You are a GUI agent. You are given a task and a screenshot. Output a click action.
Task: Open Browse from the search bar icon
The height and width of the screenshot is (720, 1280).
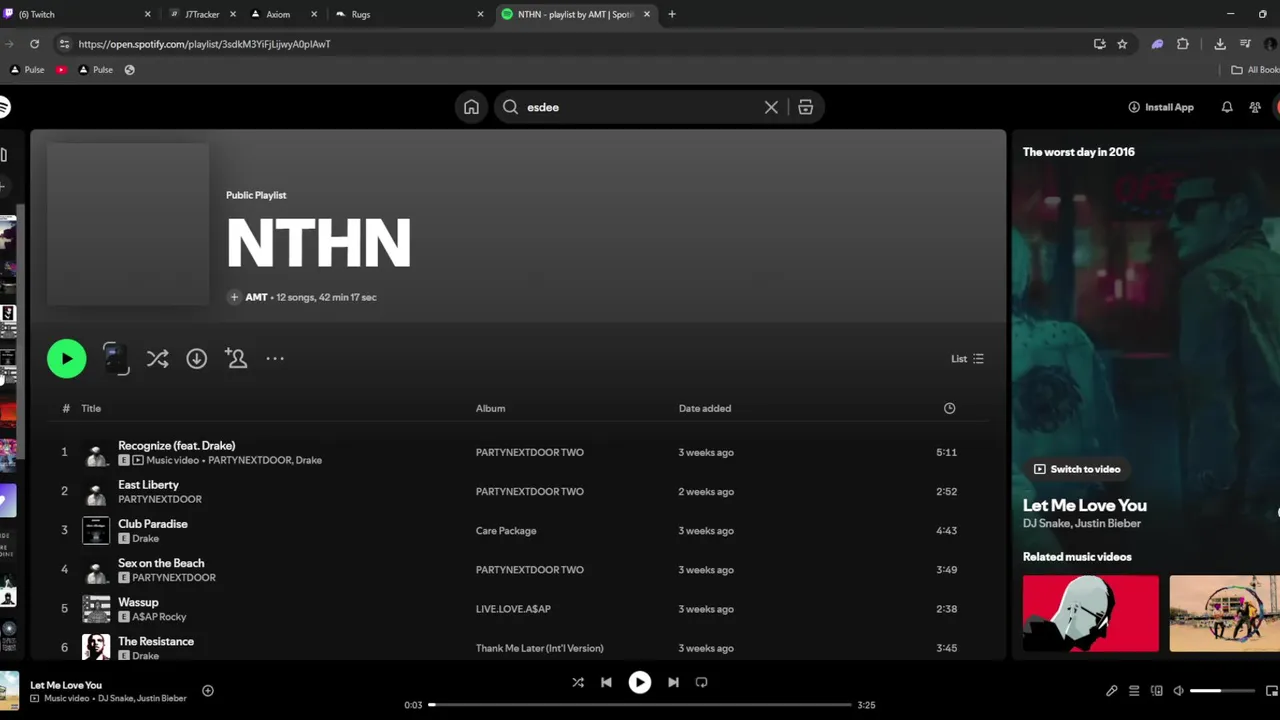coord(805,107)
